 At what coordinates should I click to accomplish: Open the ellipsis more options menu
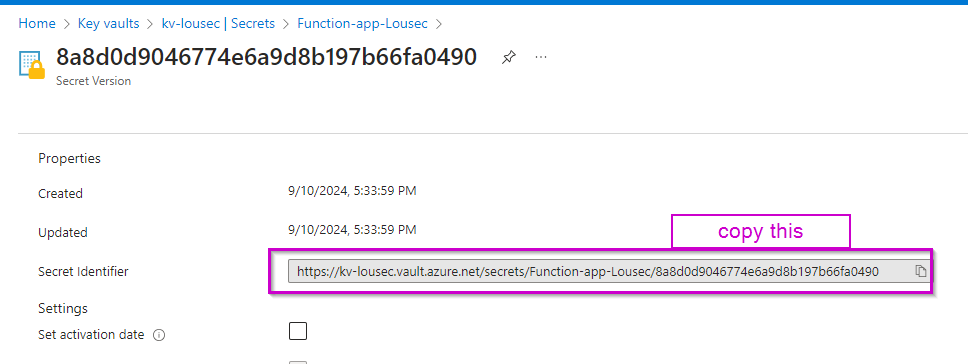tap(541, 57)
